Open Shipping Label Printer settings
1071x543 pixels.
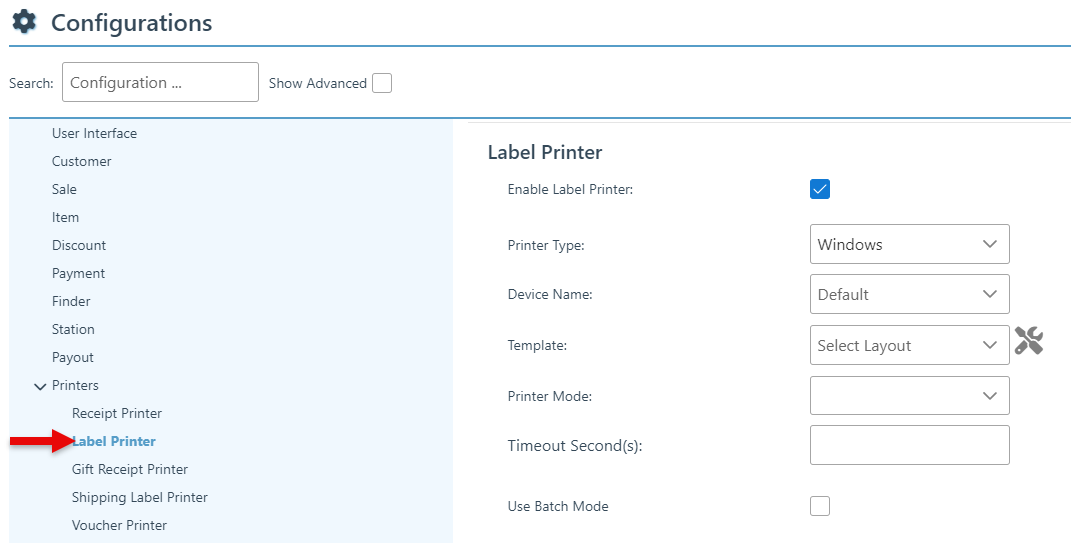[140, 497]
